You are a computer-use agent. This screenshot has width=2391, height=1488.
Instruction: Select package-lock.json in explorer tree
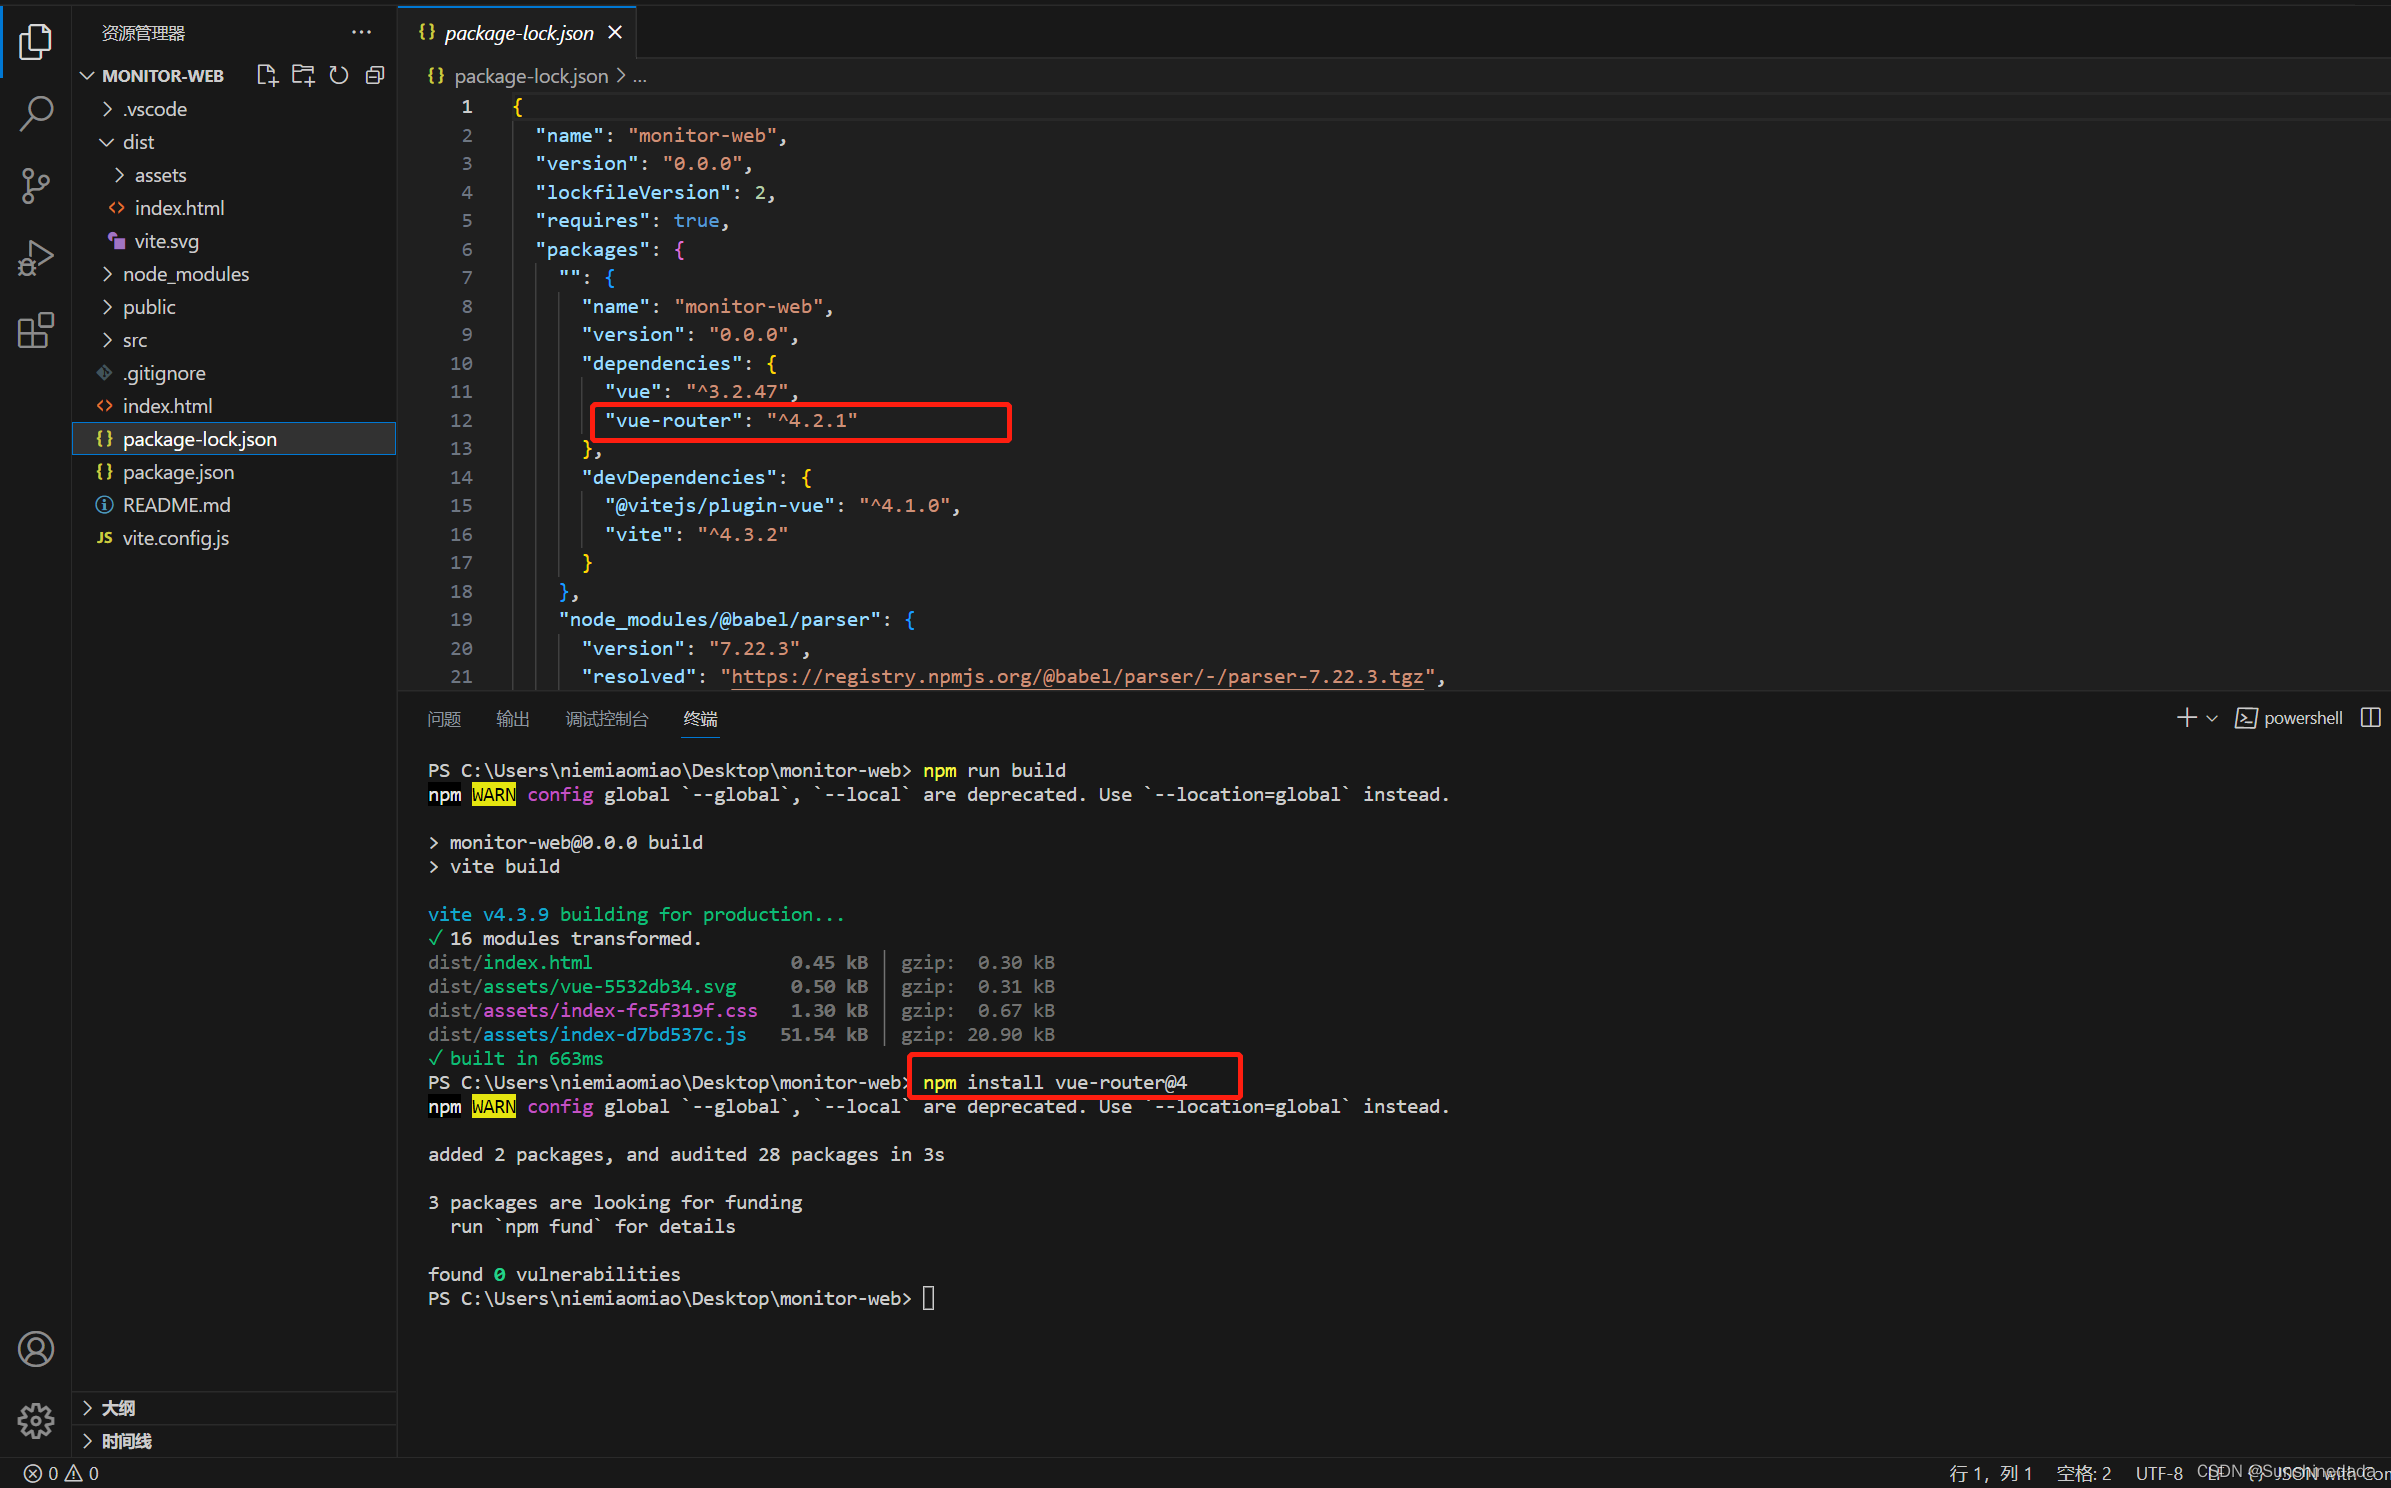234,439
